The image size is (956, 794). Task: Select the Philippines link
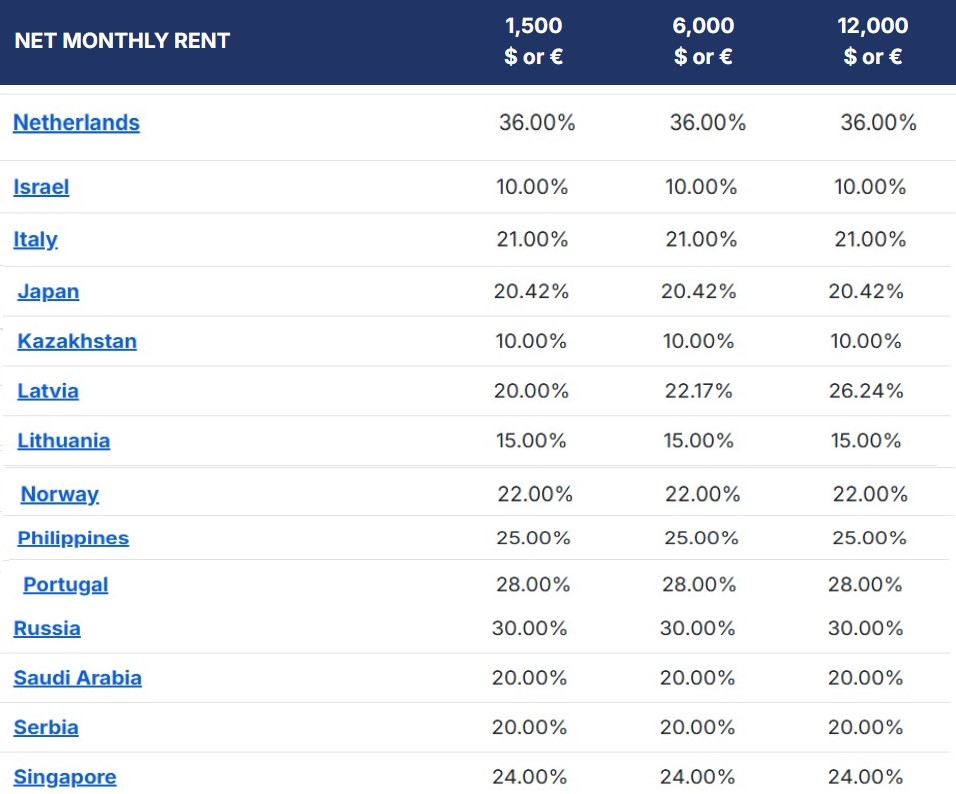click(x=73, y=539)
